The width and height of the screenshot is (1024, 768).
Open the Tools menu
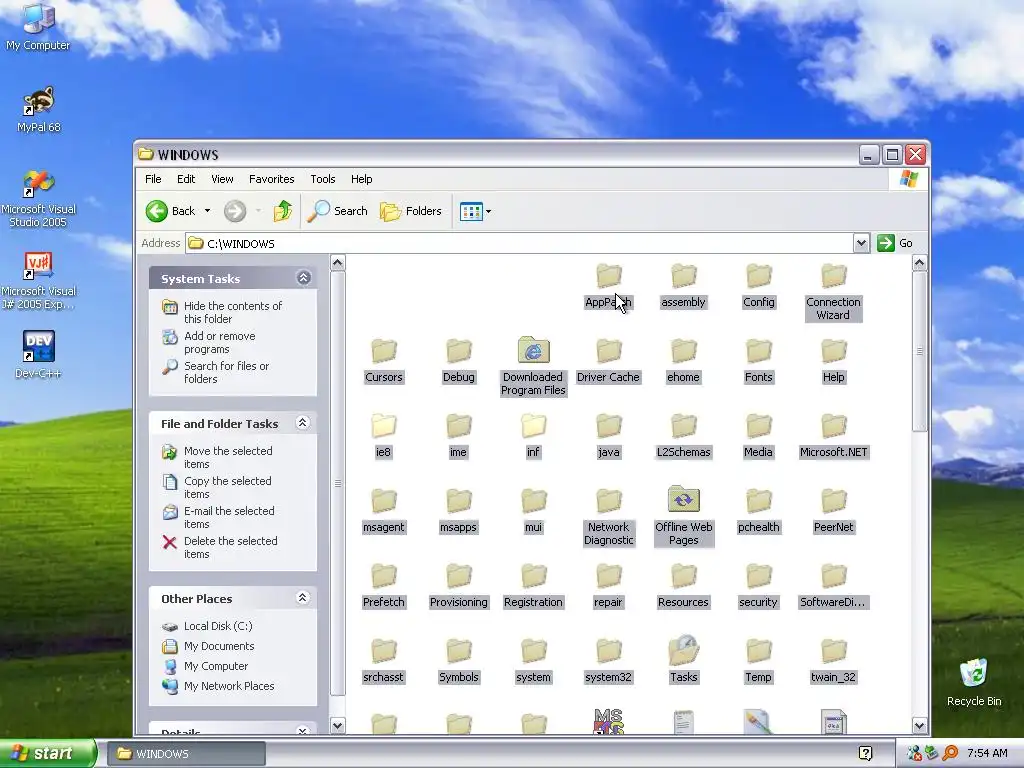tap(323, 179)
